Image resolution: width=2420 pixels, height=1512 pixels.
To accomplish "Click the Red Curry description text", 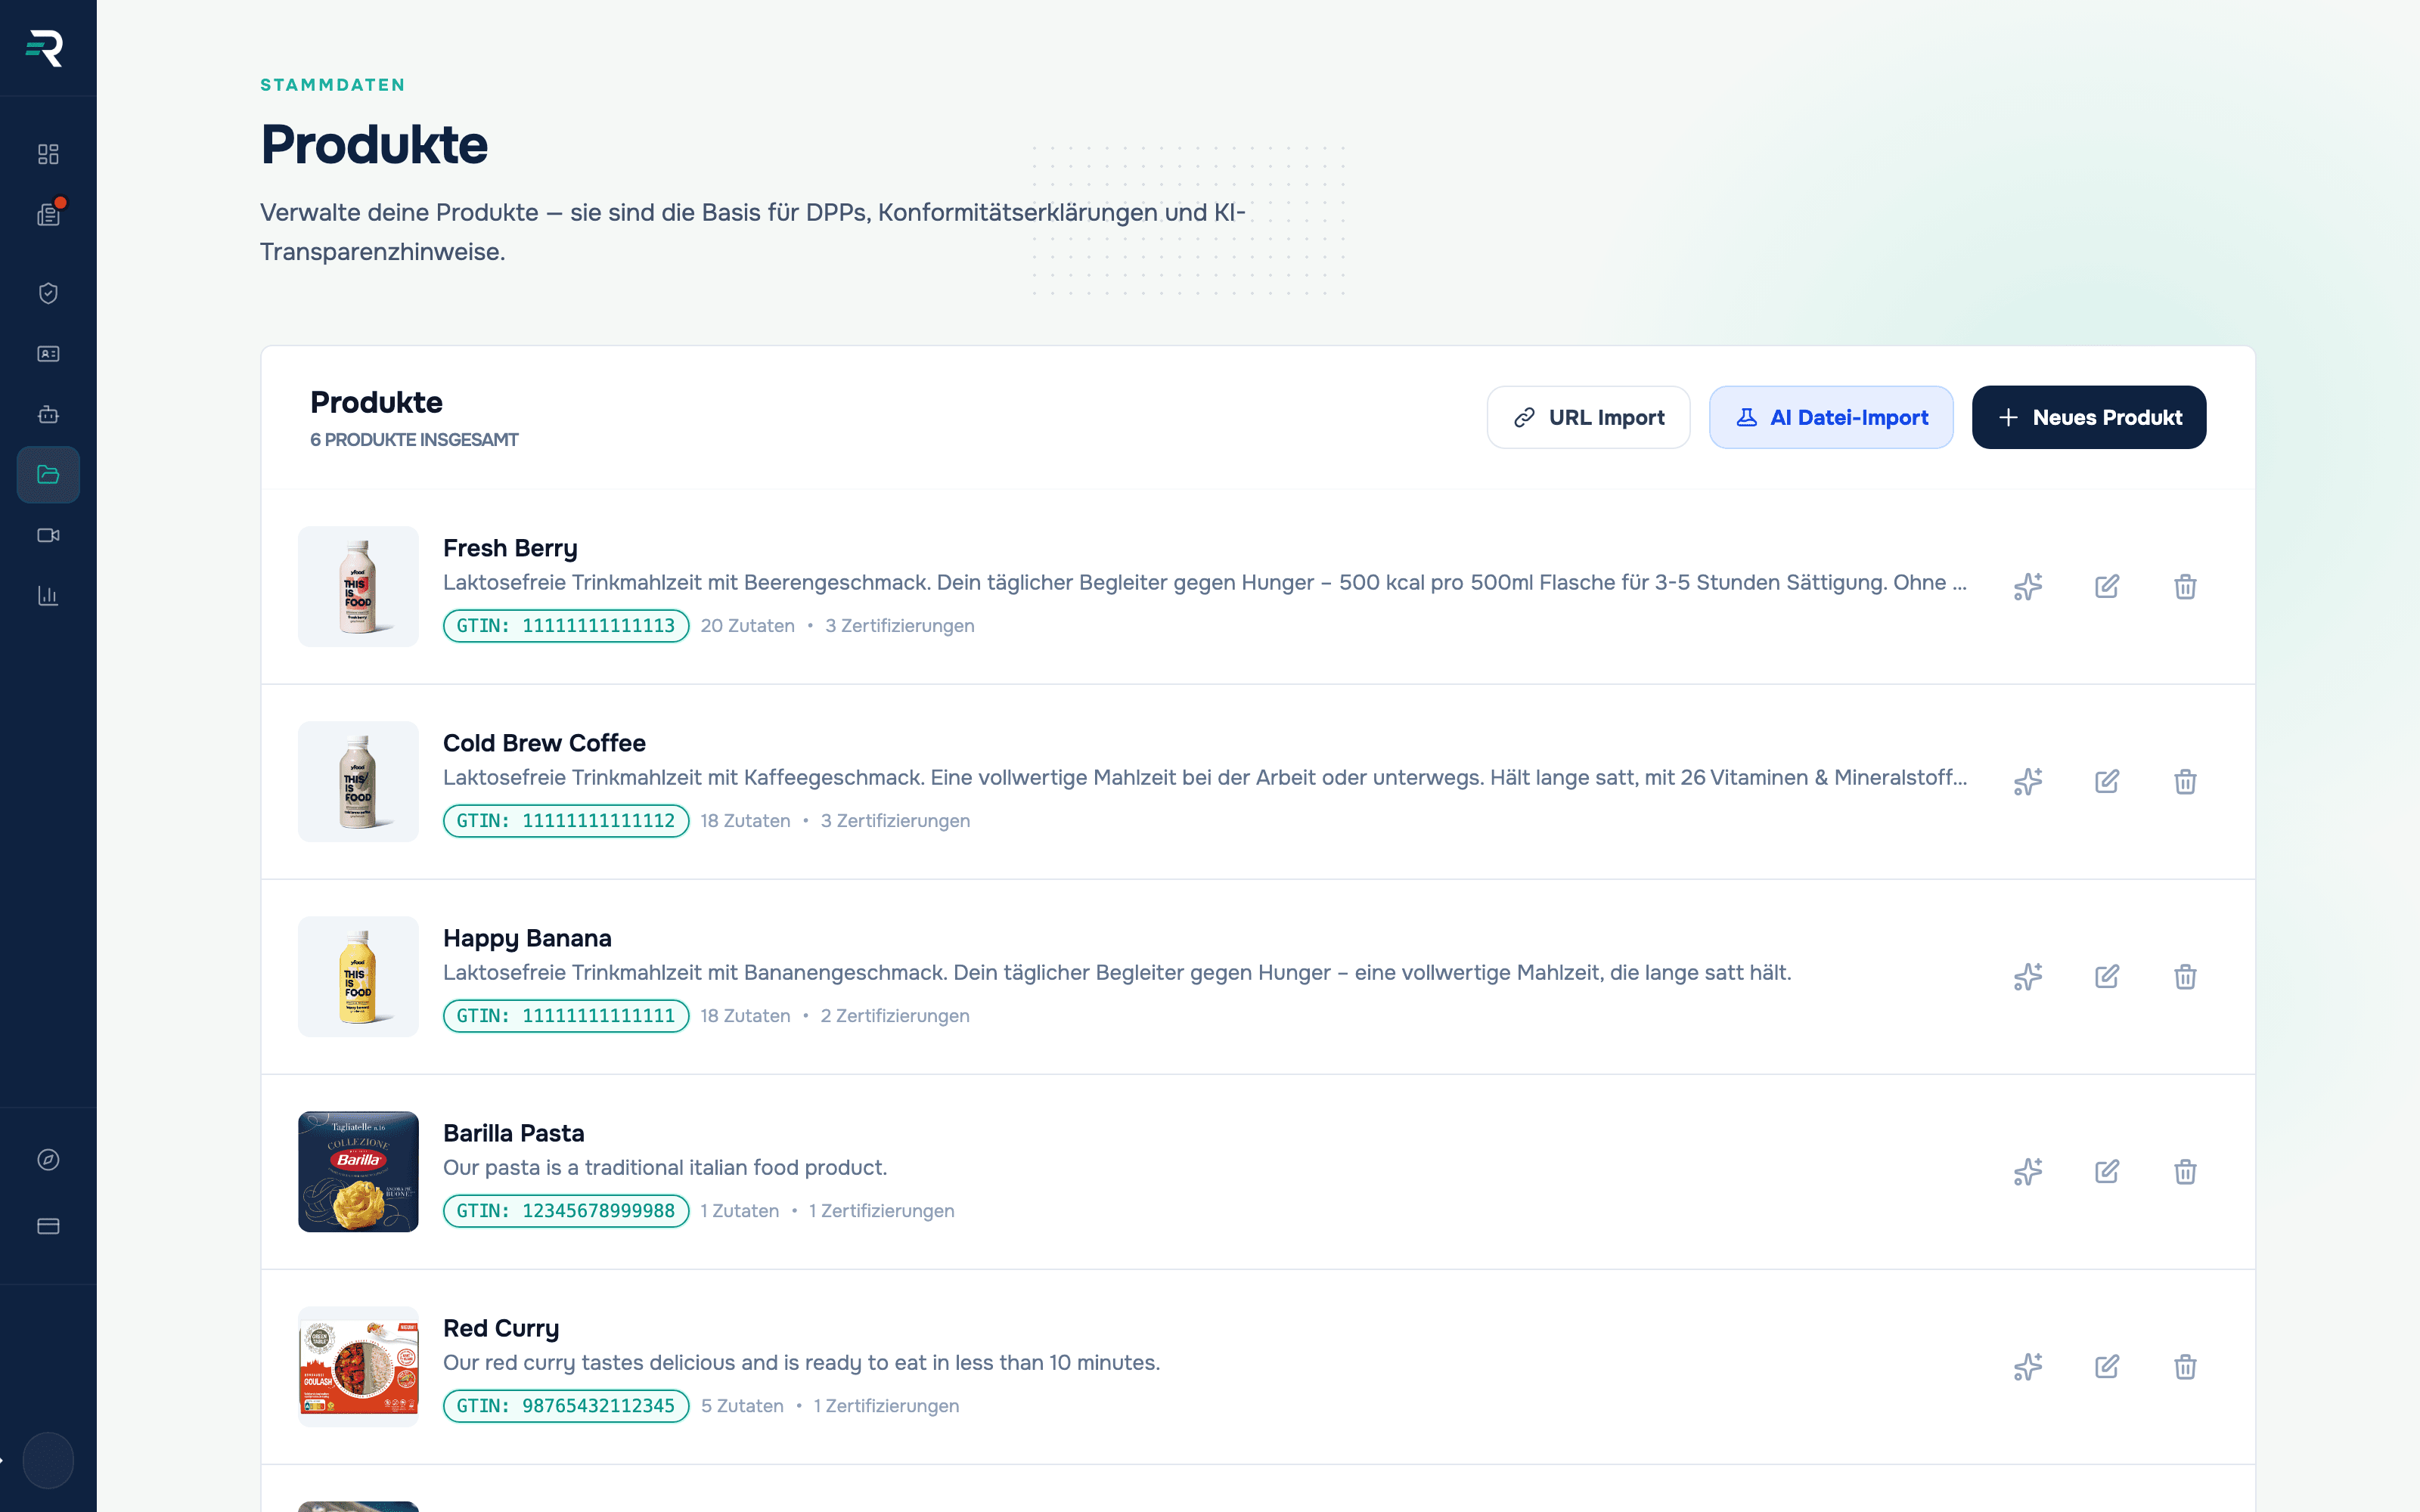I will click(x=801, y=1363).
